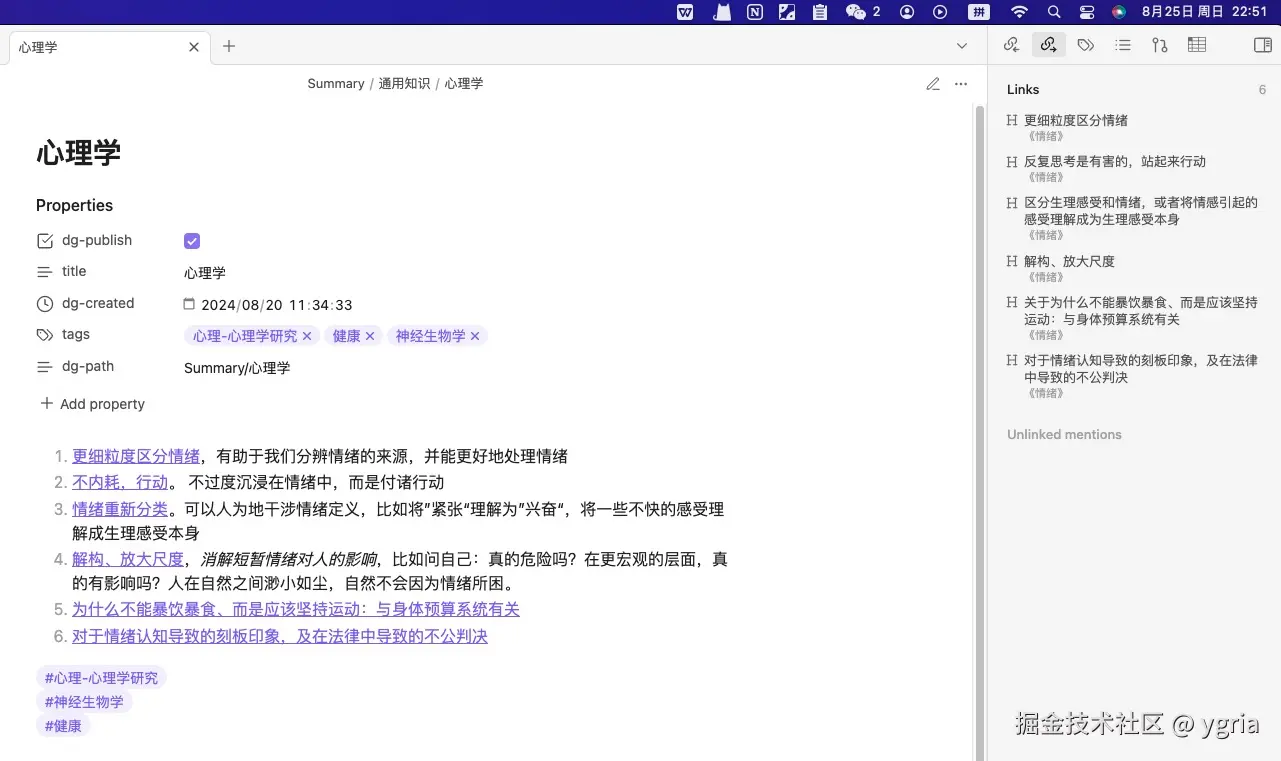Screen dimensions: 1281x761
Task: Close the 心理学 tab
Action: click(194, 47)
